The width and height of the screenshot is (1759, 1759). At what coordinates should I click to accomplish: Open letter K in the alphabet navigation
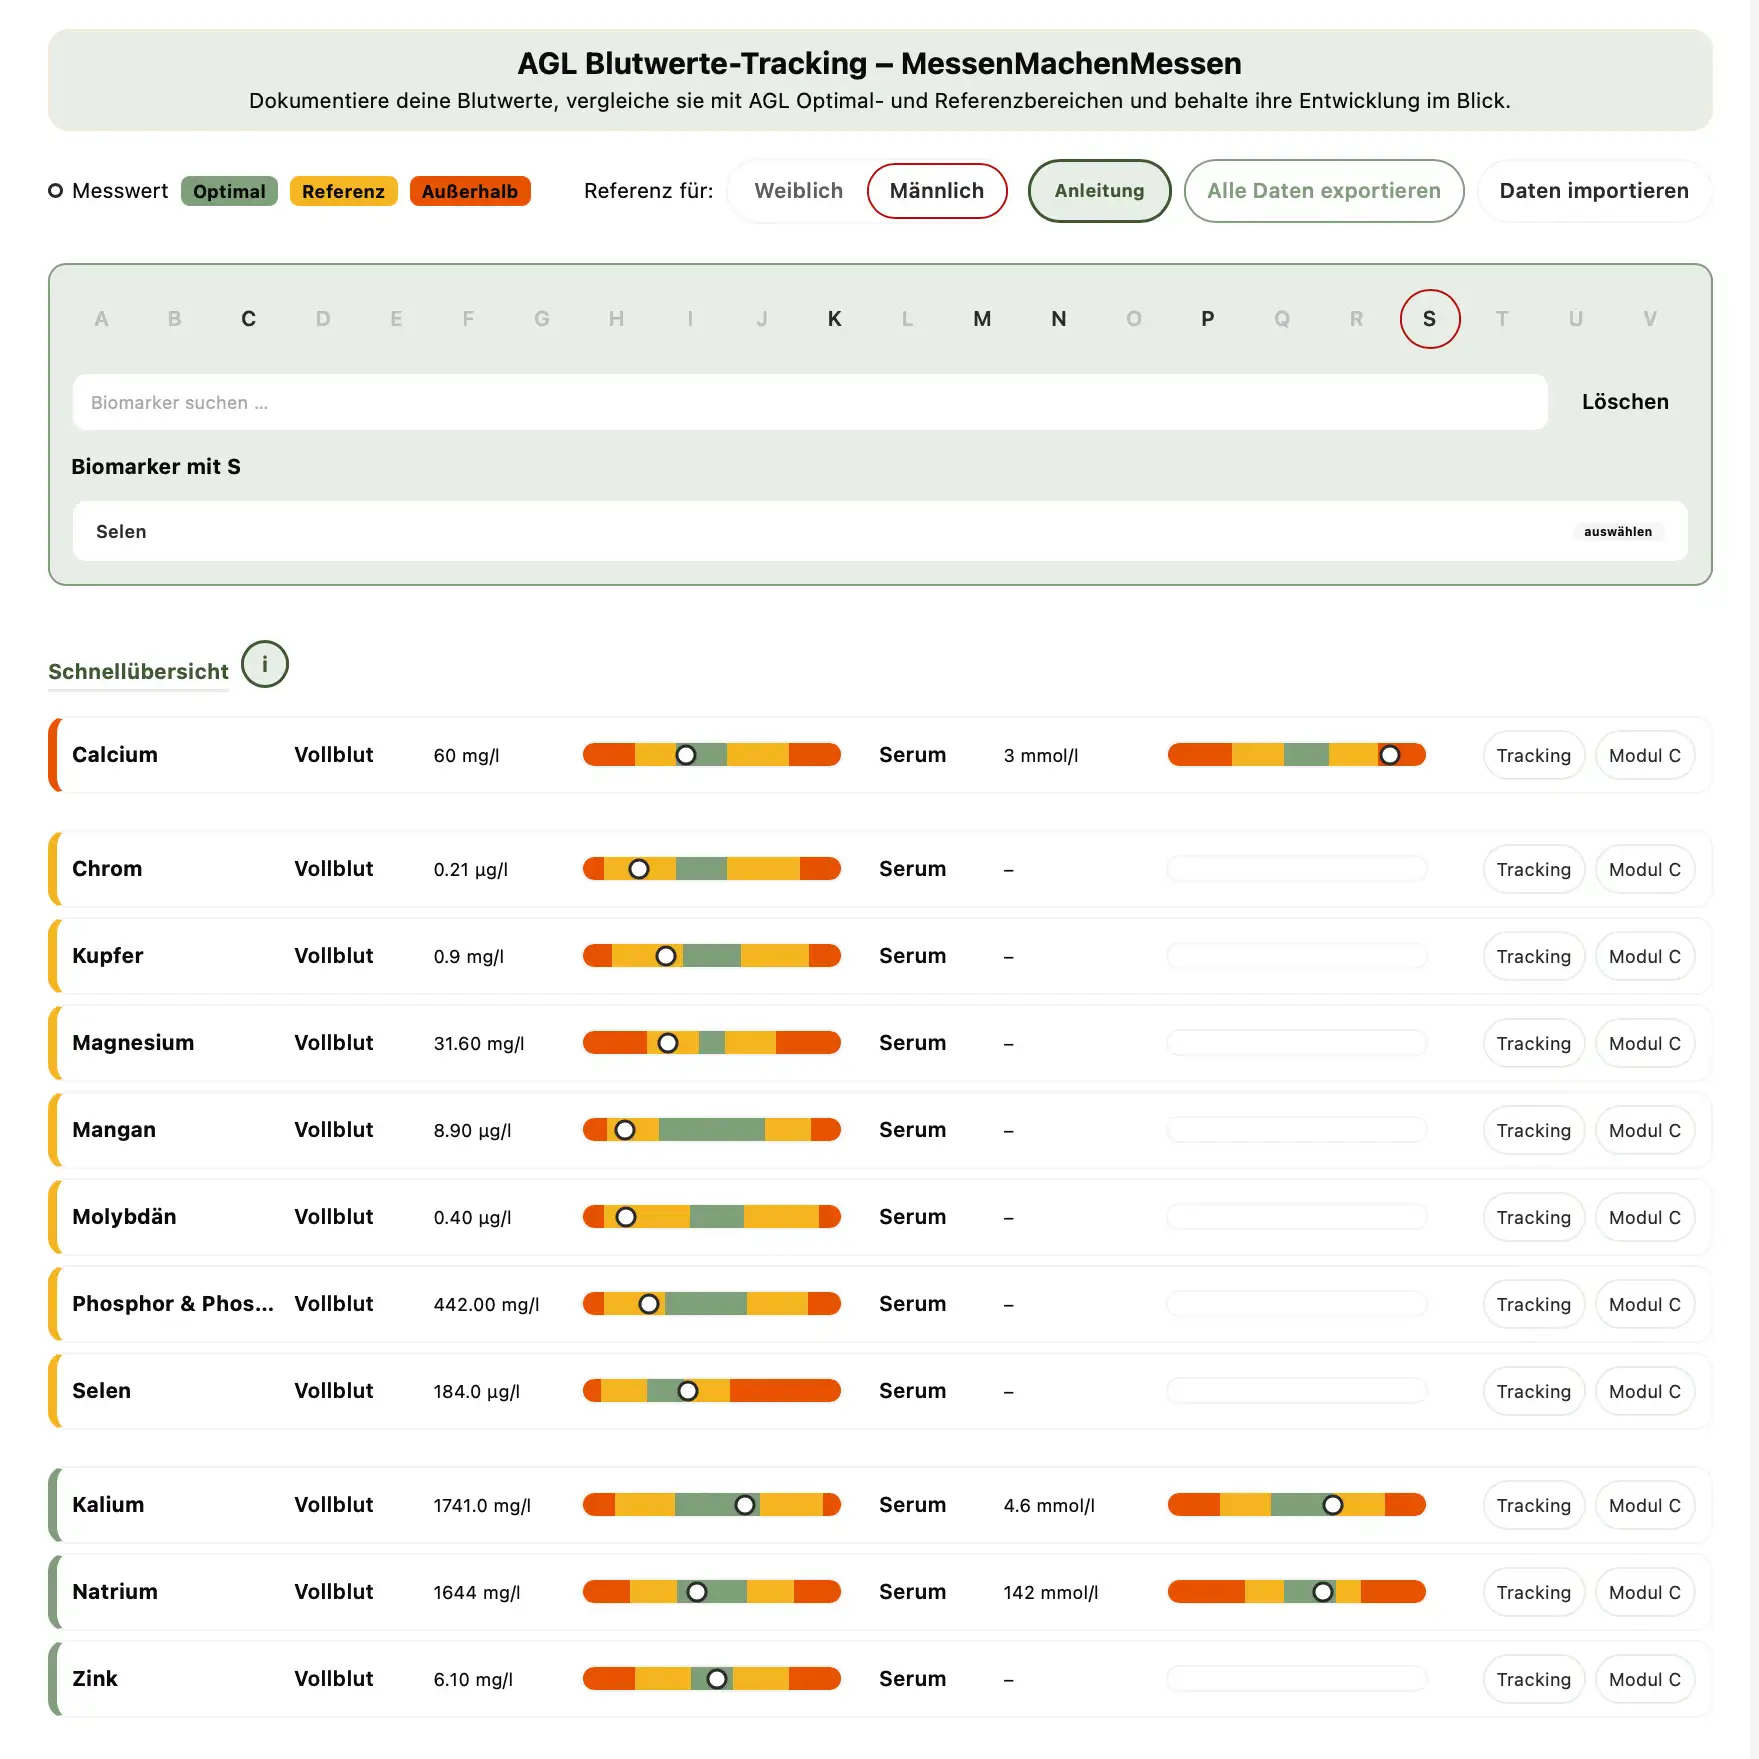[x=834, y=319]
